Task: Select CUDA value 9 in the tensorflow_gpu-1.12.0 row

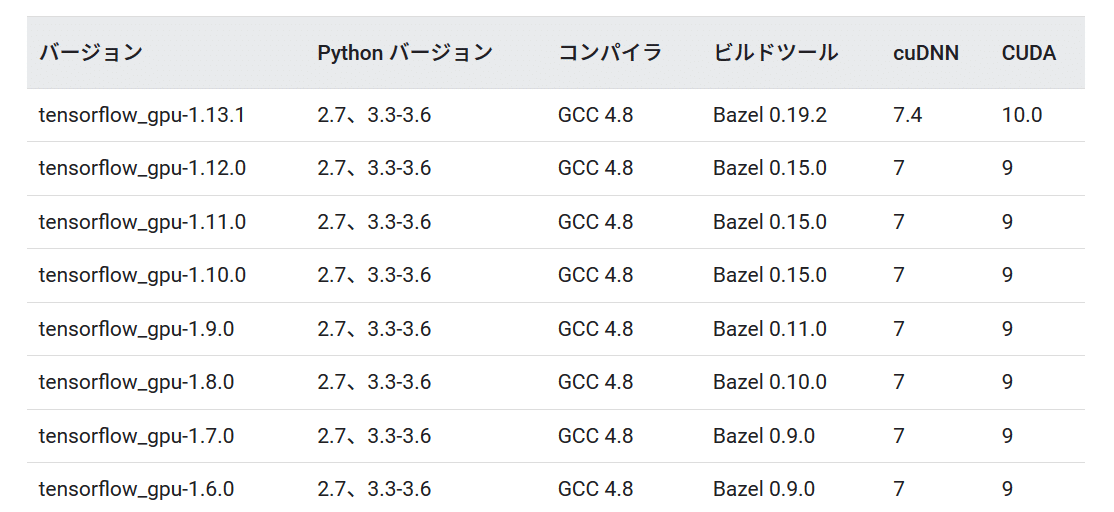Action: click(x=1007, y=168)
